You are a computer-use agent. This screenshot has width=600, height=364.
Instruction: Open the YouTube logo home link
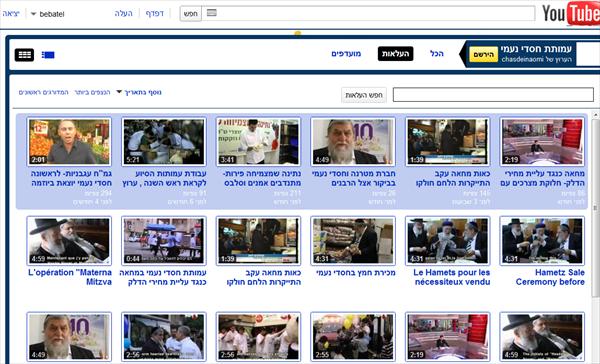click(x=571, y=13)
